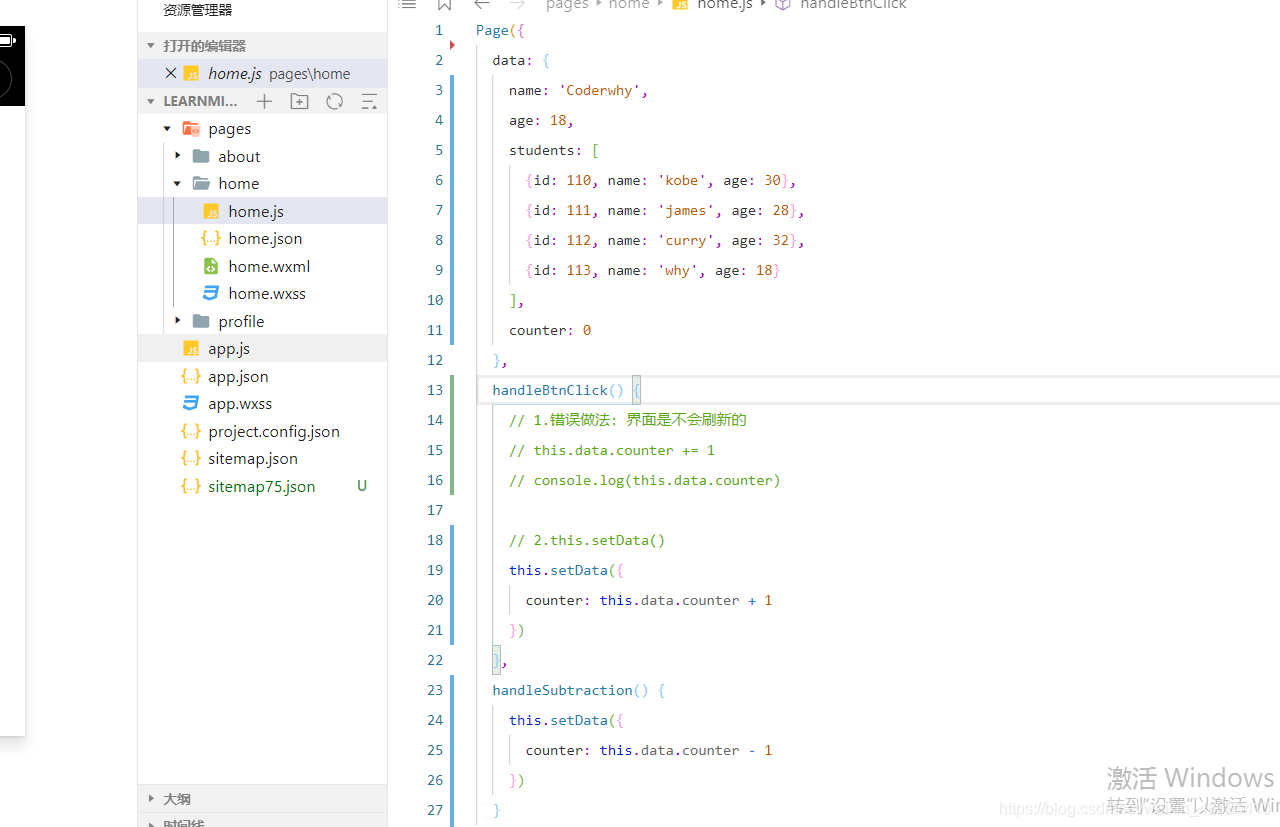Create a new file in the LEARNMI project
Viewport: 1280px width, 827px height.
264,101
